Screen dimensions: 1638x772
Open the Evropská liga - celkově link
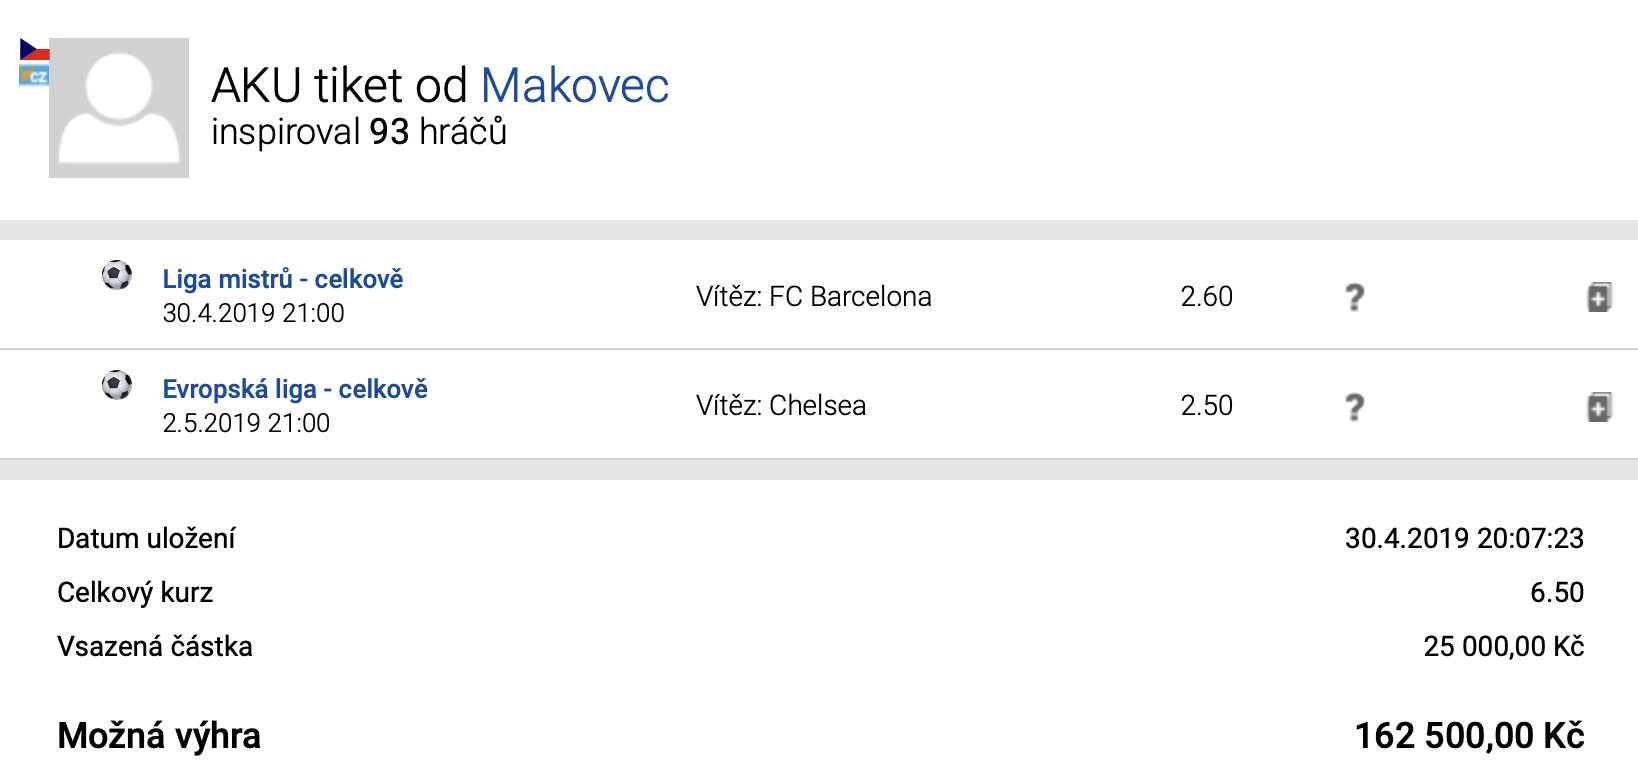click(295, 389)
